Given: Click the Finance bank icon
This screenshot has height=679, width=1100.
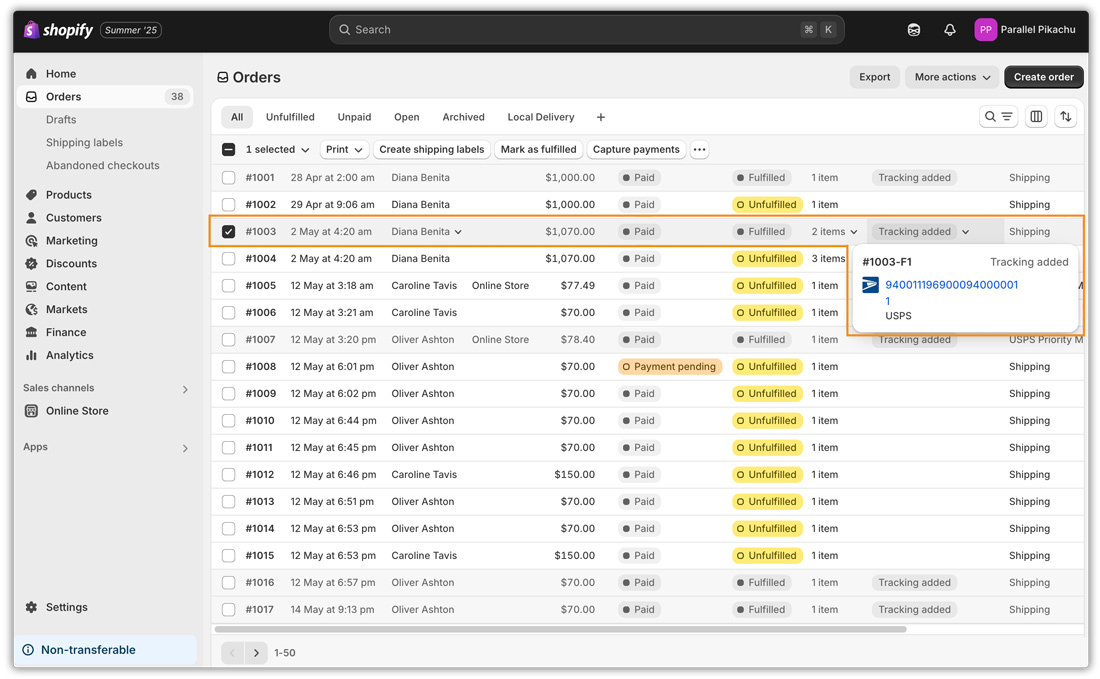Looking at the screenshot, I should [31, 332].
